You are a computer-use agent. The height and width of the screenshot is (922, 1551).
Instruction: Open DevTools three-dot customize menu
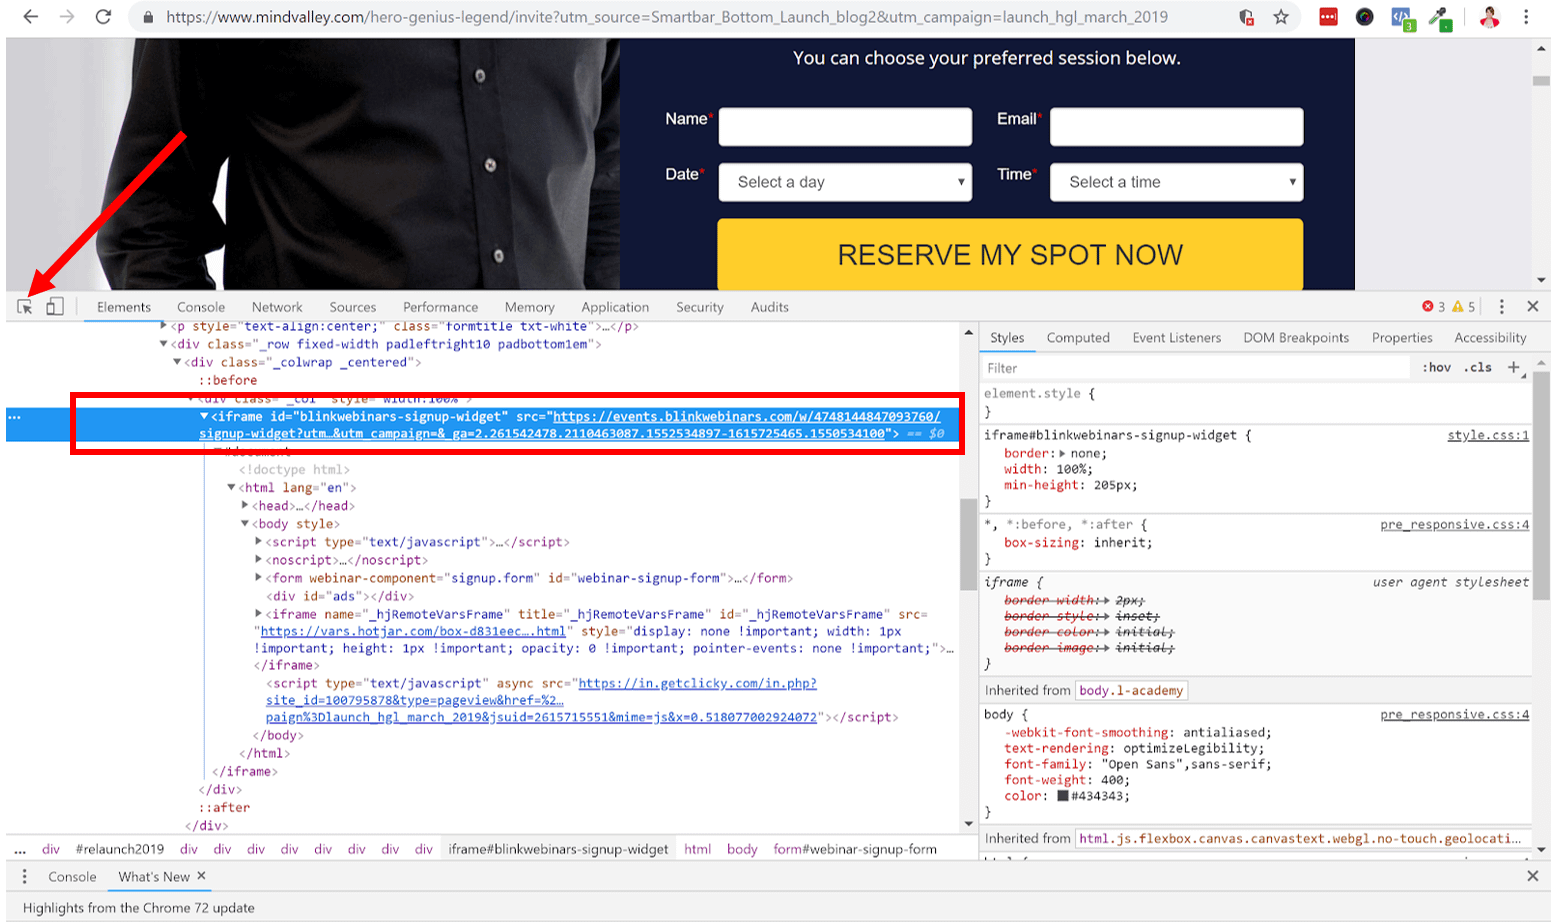[1501, 307]
